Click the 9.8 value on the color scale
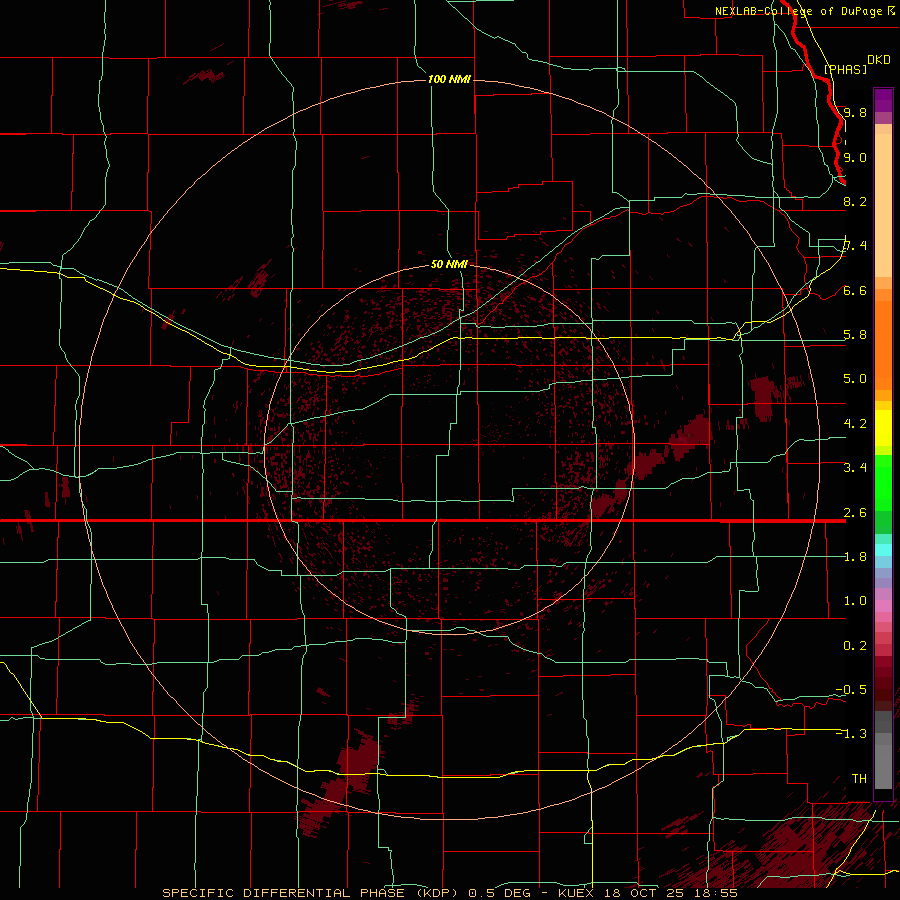The image size is (900, 900). tap(855, 112)
